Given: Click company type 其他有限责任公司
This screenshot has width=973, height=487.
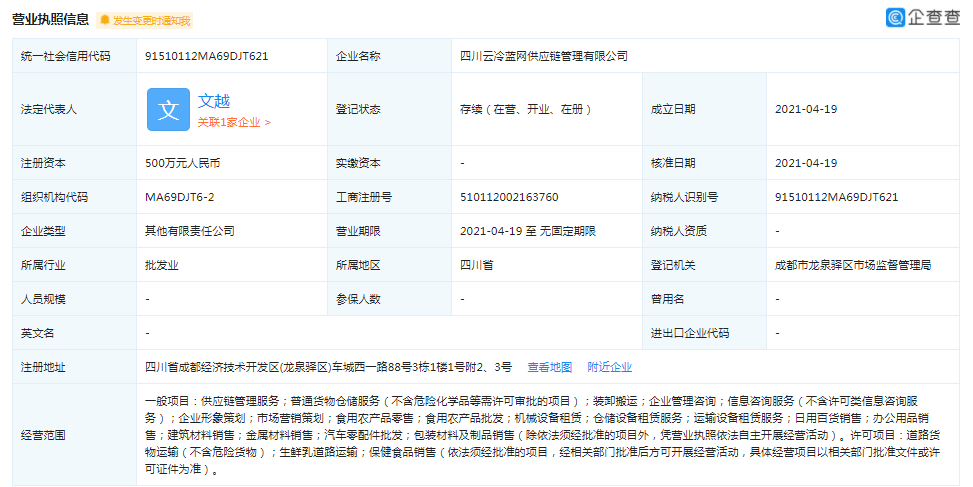Looking at the screenshot, I should (190, 231).
